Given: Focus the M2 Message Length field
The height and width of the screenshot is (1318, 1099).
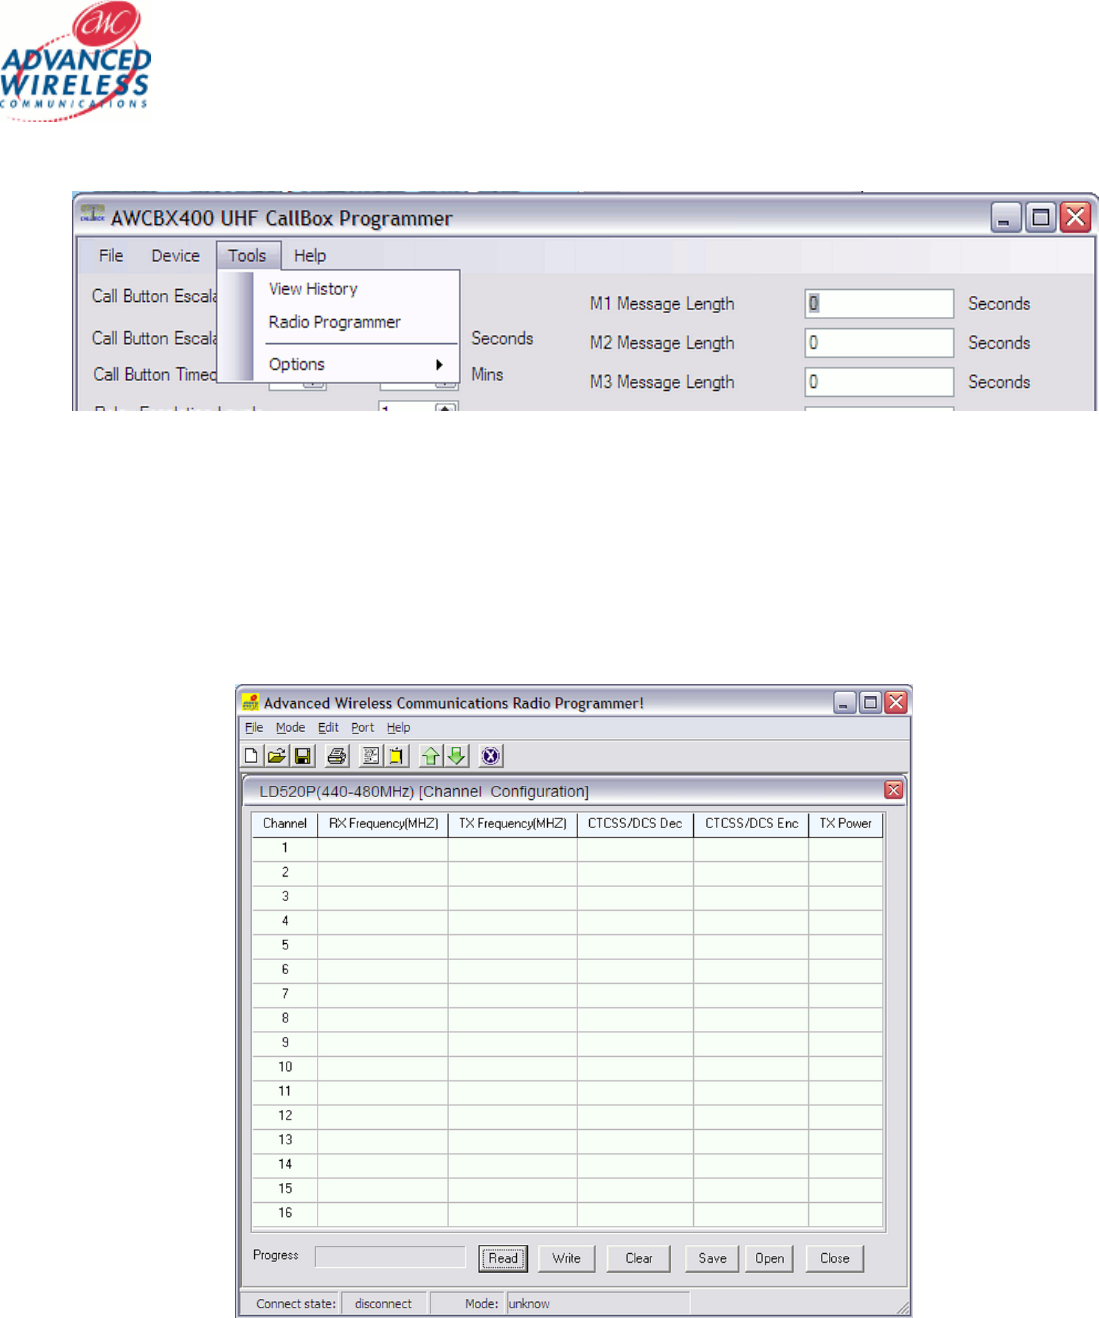Looking at the screenshot, I should coord(879,343).
